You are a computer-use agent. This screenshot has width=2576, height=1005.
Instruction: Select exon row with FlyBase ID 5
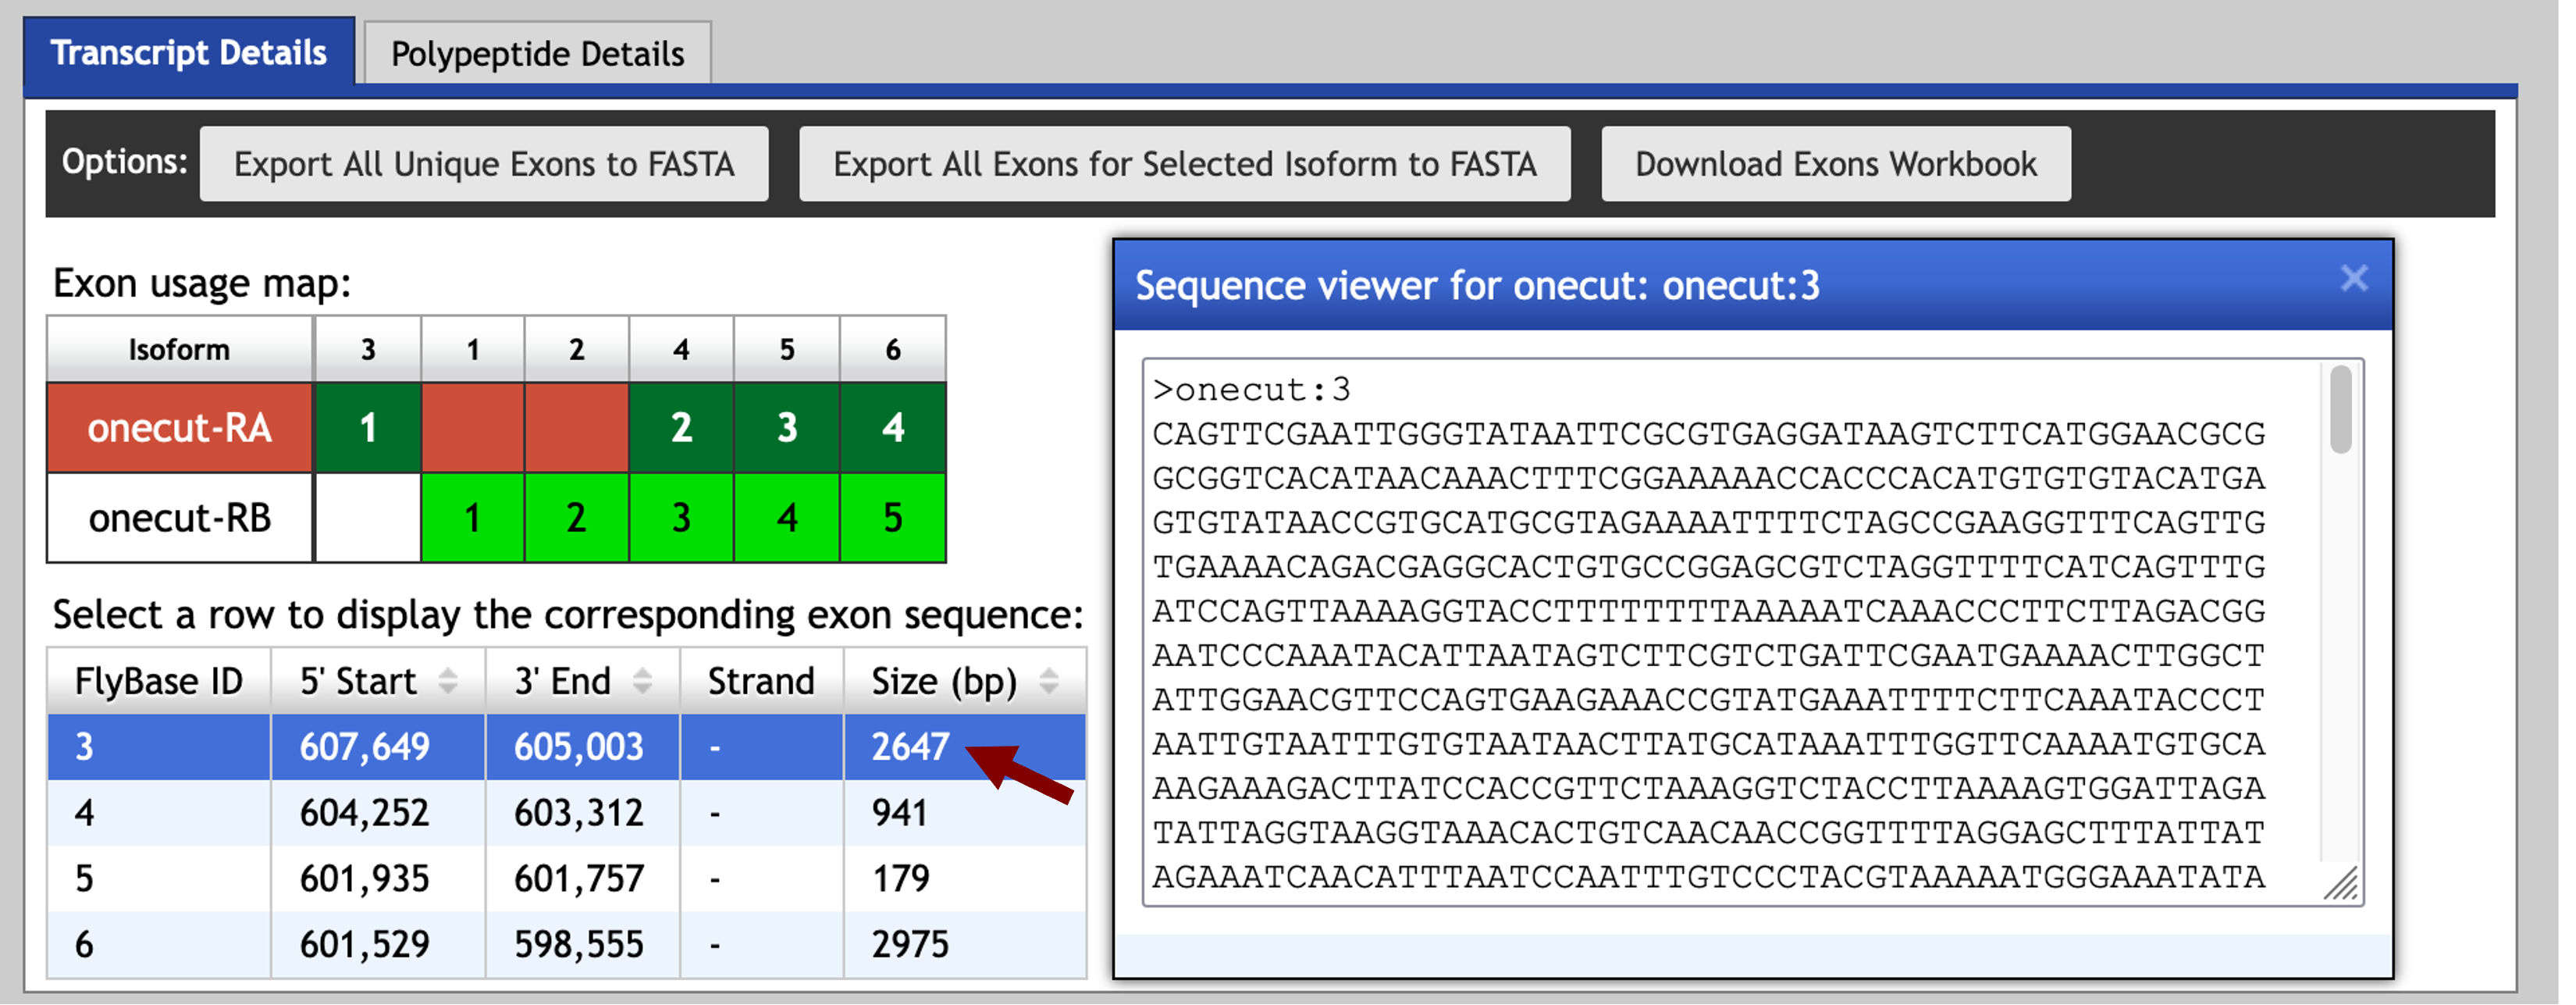click(566, 879)
